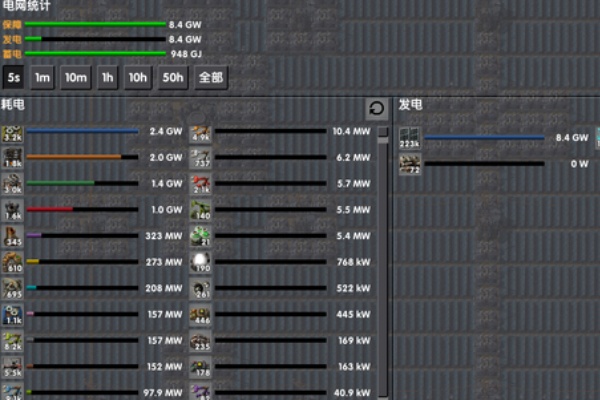Select the 发电 icon showing 0 W

pos(410,164)
